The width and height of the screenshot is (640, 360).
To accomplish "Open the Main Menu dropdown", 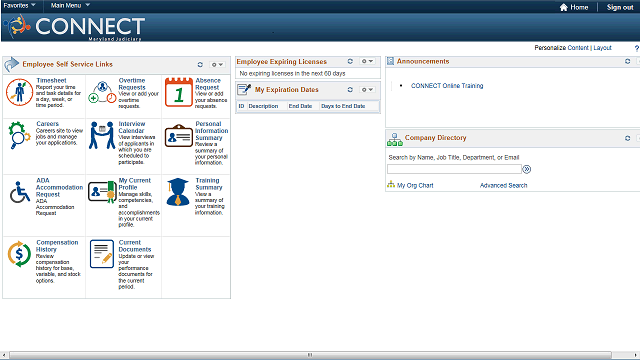I will (70, 5).
